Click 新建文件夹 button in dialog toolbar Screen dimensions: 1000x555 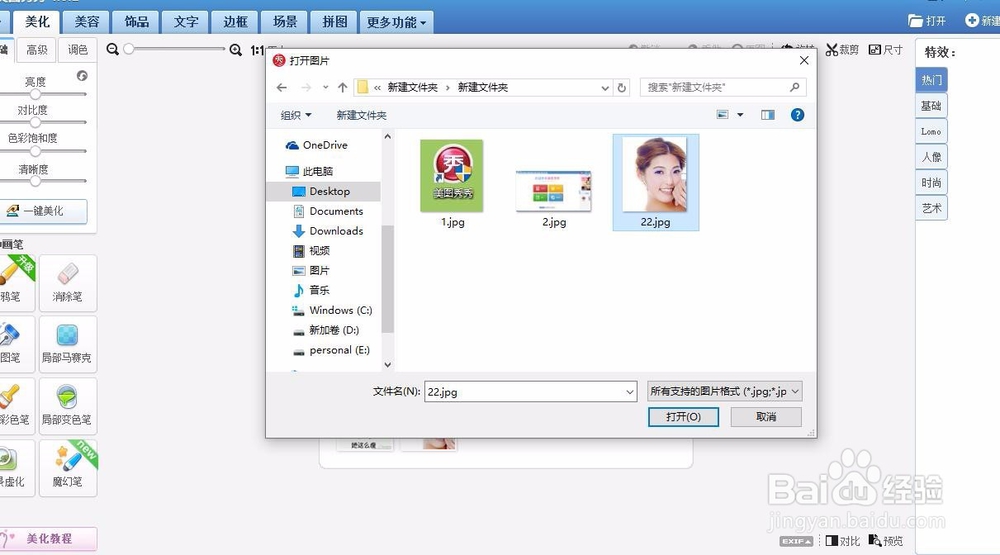pos(362,115)
